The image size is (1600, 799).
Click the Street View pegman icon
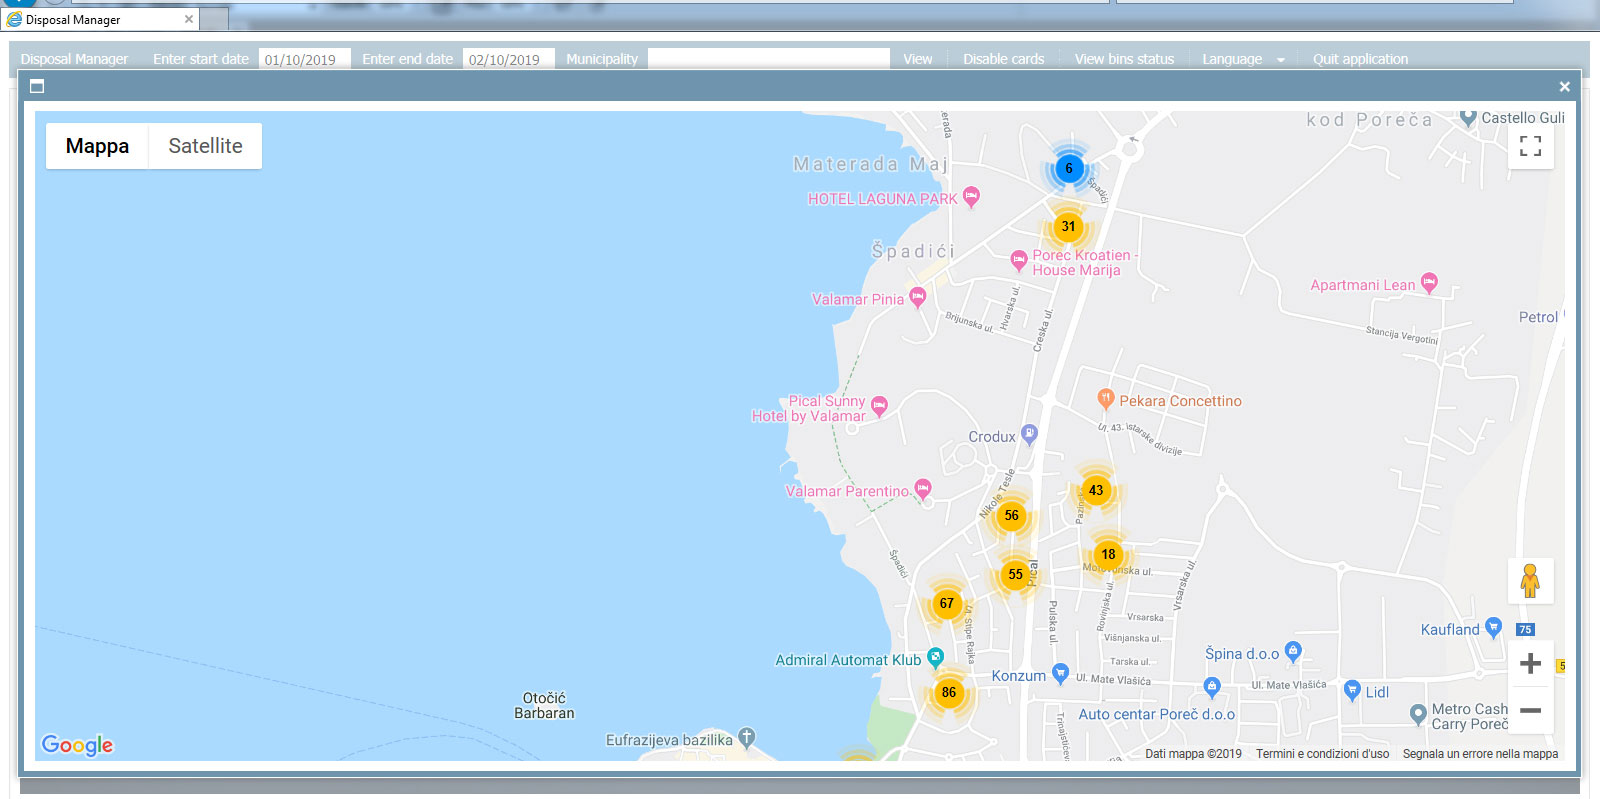click(x=1530, y=581)
